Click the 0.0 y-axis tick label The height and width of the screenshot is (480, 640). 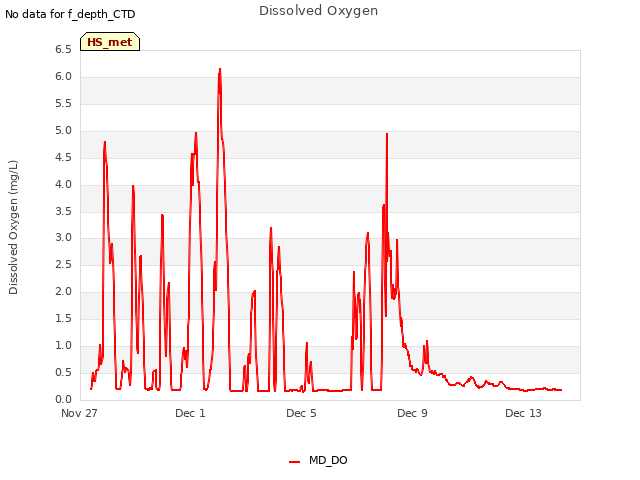(63, 399)
